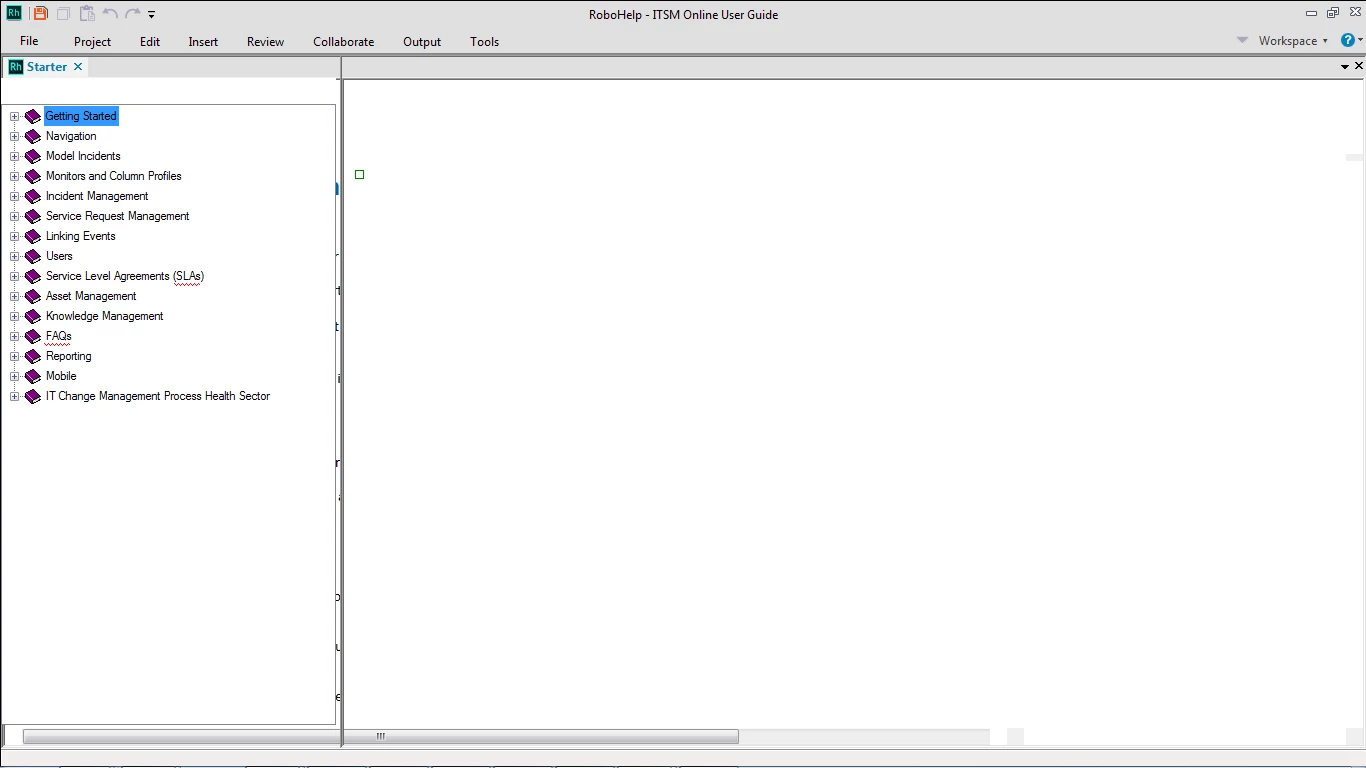
Task: Click the book icon beside Asset Management
Action: click(33, 296)
